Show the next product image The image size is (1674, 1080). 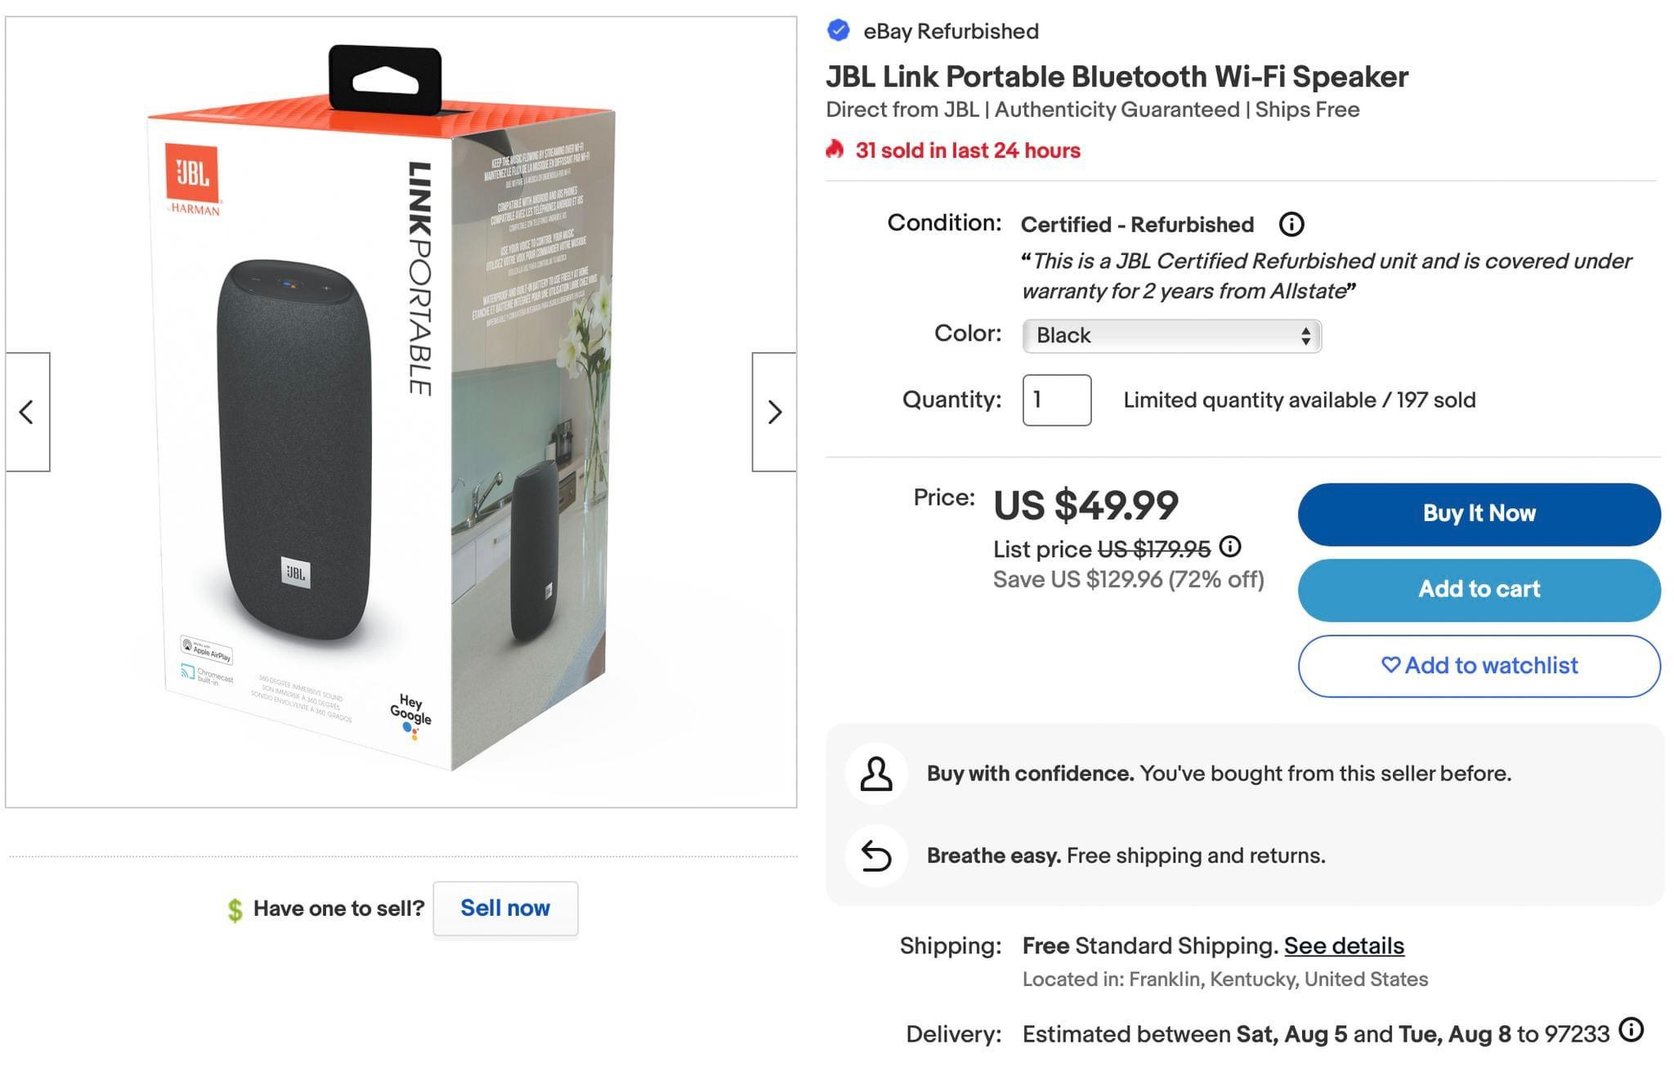coord(774,412)
